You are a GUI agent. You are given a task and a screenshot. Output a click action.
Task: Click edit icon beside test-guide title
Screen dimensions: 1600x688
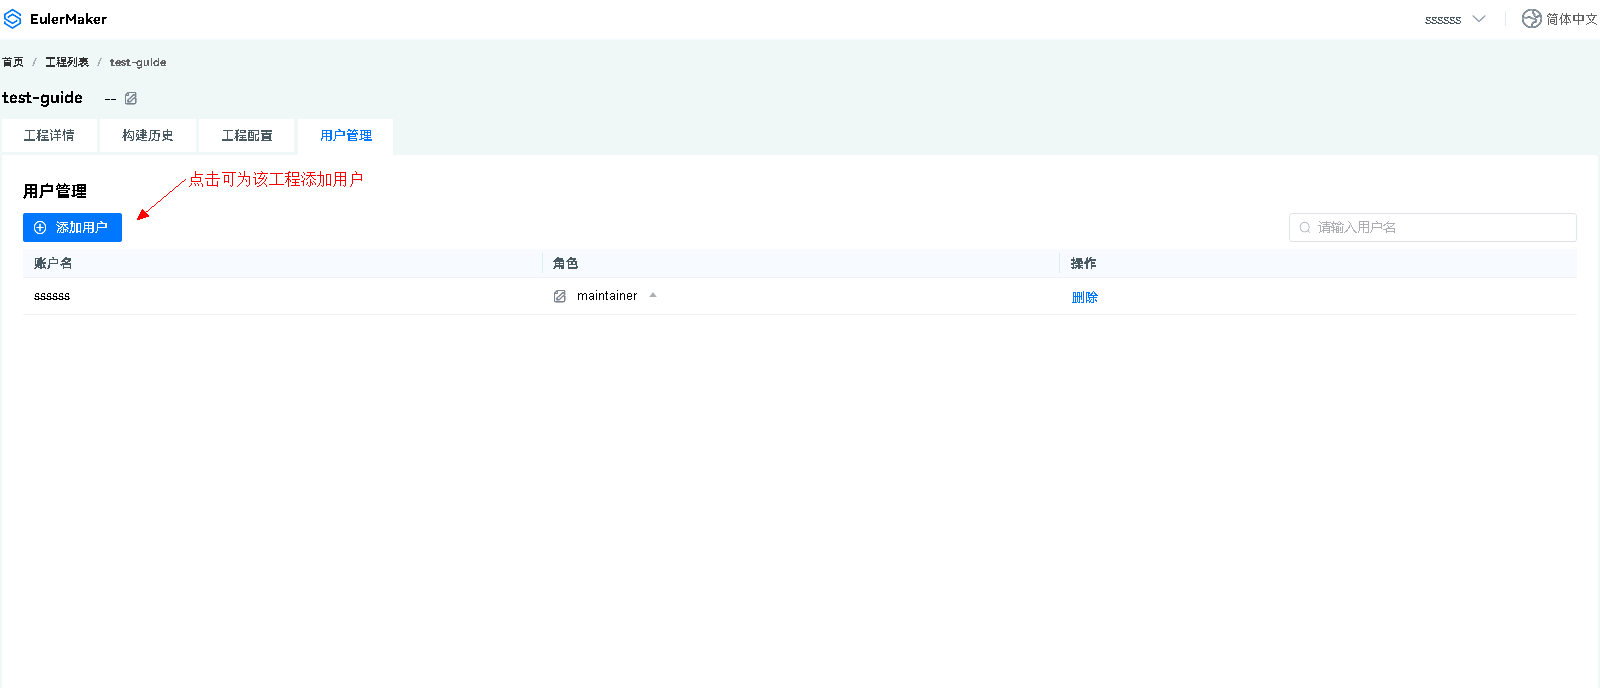coord(131,98)
